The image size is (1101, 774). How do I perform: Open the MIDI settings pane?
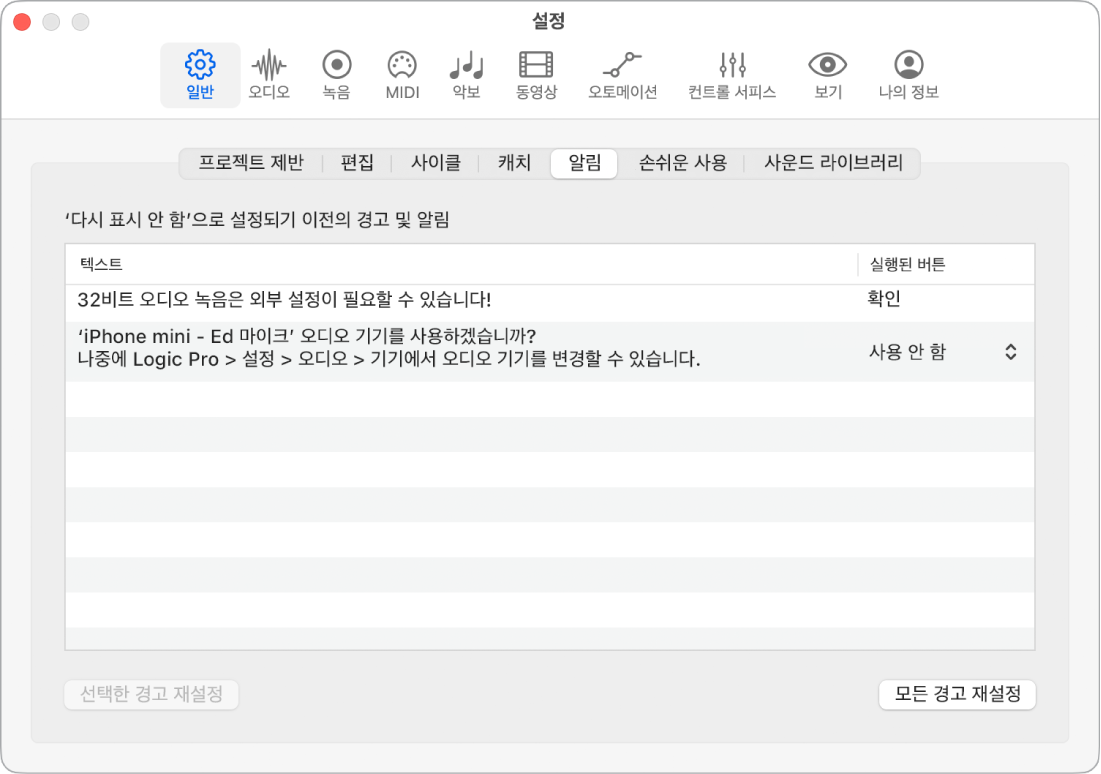(402, 75)
